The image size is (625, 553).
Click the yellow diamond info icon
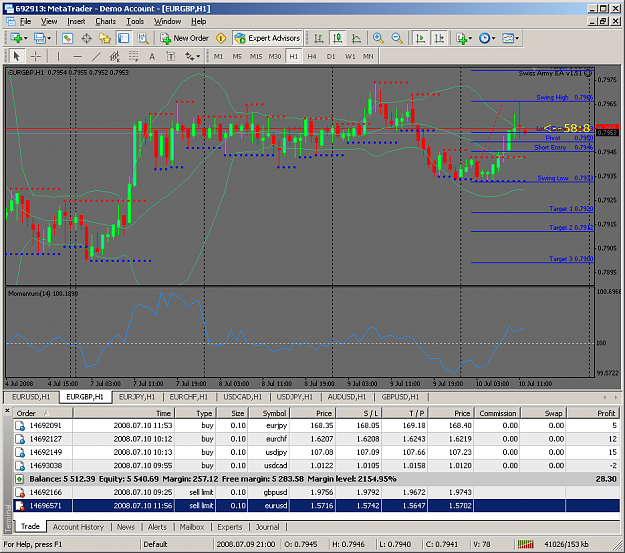221,38
